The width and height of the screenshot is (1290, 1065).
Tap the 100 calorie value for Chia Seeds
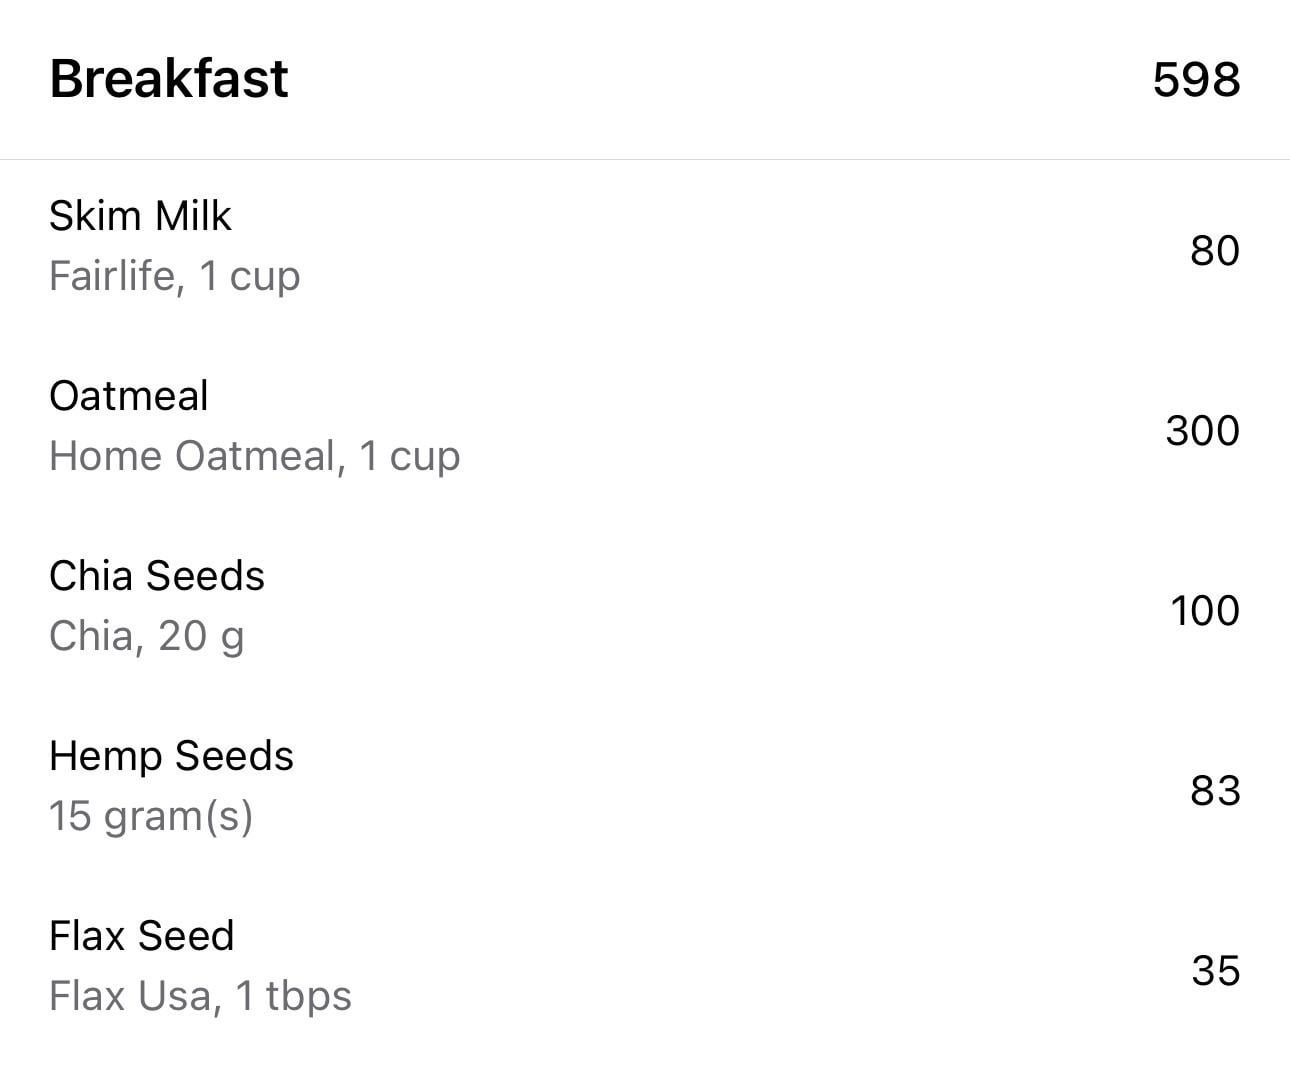point(1205,611)
